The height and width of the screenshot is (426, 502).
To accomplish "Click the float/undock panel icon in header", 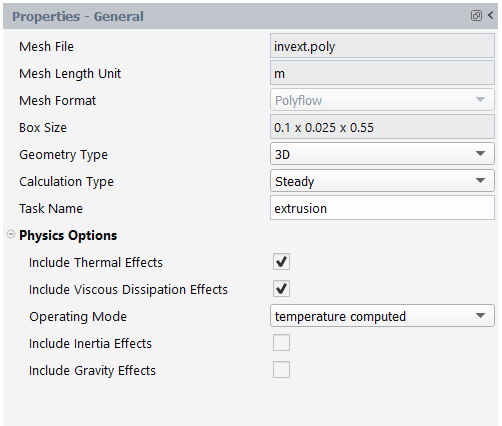I will tap(476, 15).
